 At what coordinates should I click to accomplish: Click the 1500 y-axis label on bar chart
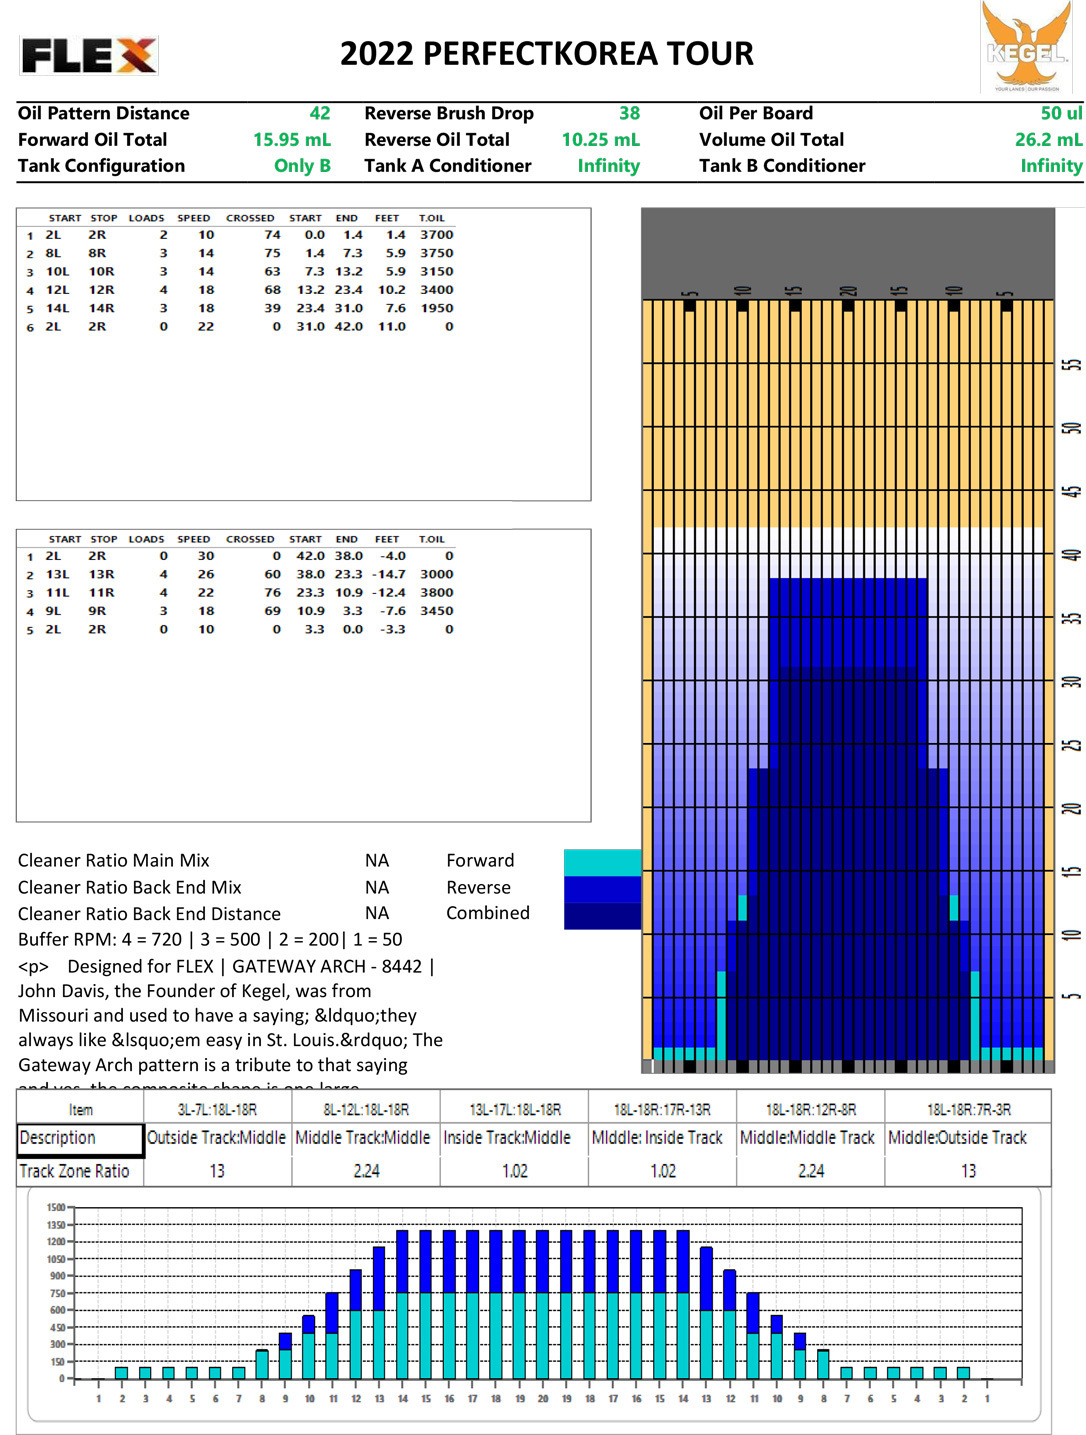point(55,1208)
